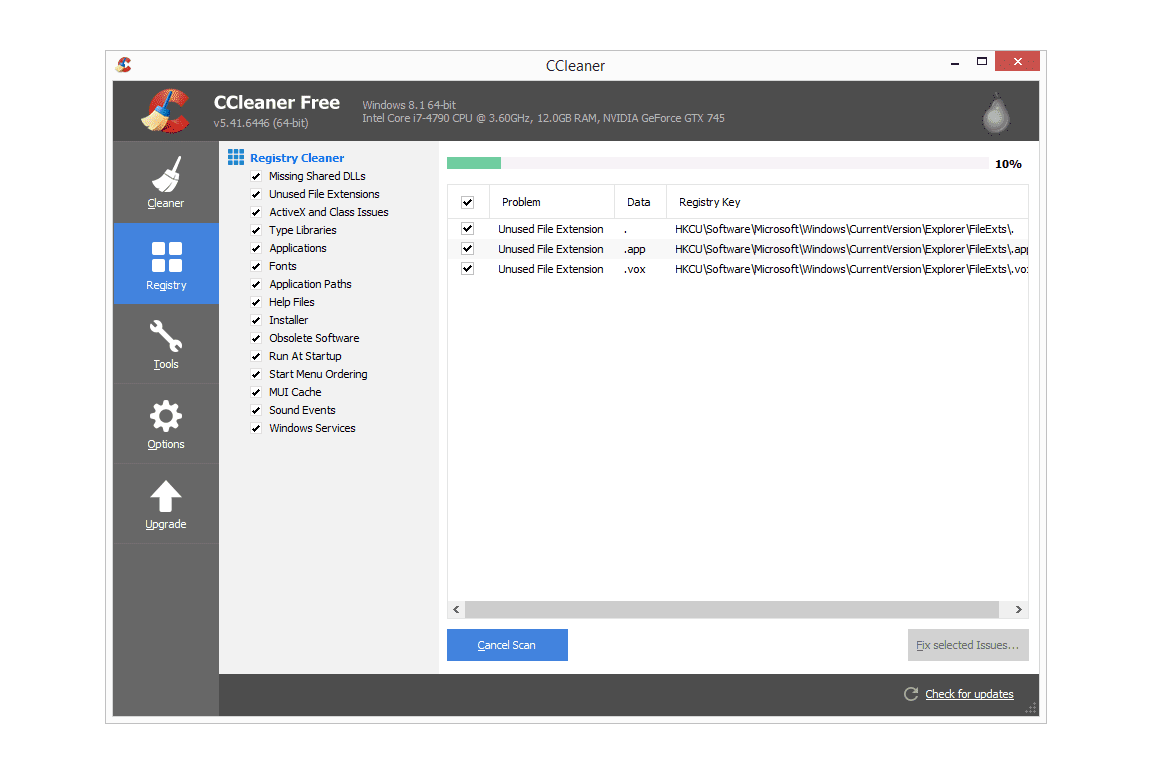
Task: Sort results by Problem column
Action: coord(552,202)
